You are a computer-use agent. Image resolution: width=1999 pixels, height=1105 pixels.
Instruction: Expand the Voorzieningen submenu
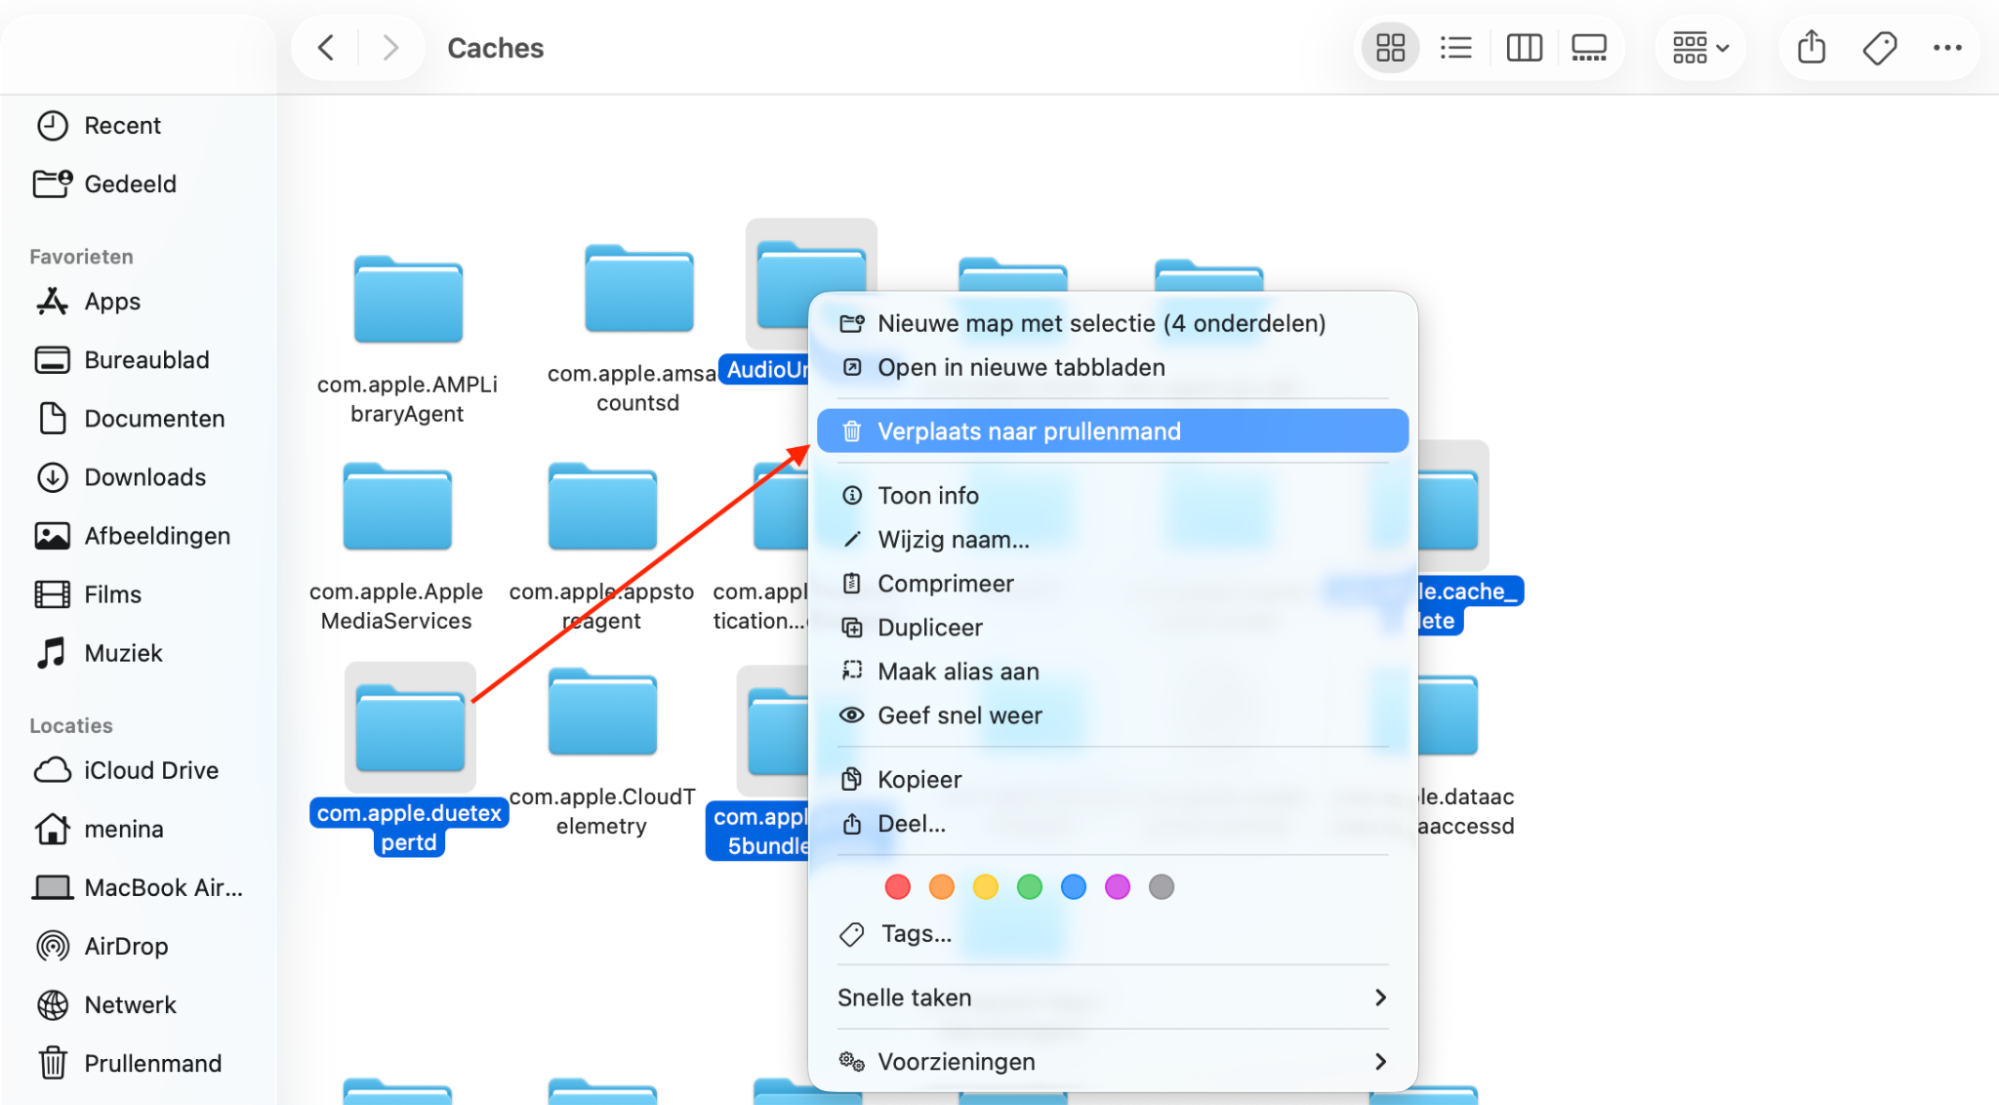(1112, 1061)
